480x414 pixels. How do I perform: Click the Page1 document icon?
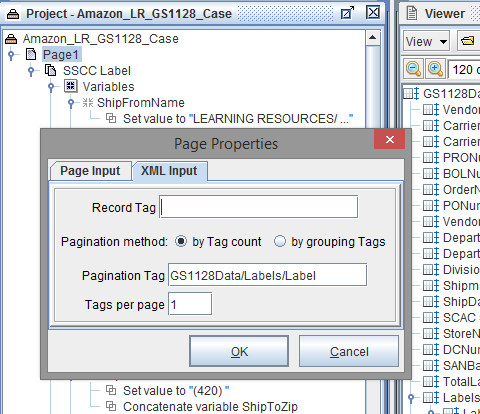[x=31, y=54]
